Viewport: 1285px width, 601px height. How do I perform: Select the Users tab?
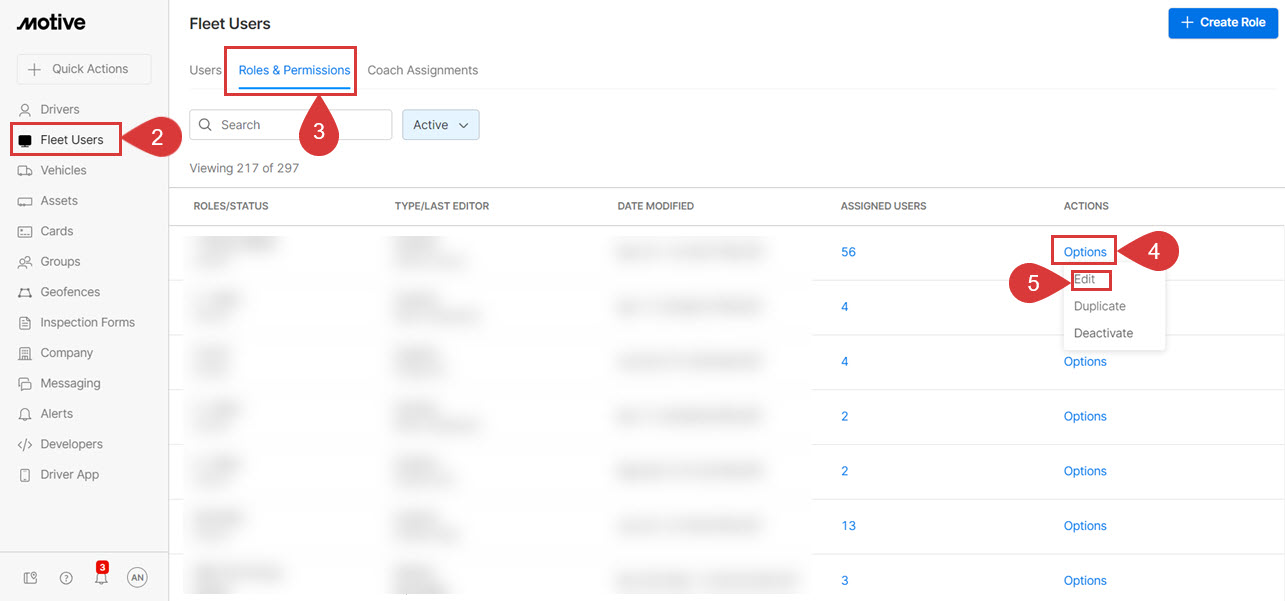click(204, 70)
